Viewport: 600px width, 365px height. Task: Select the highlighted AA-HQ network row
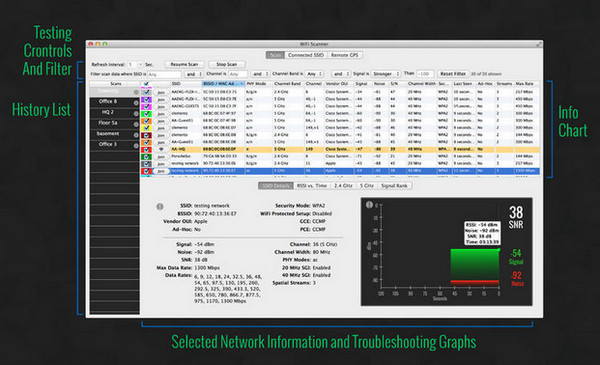tap(340, 149)
